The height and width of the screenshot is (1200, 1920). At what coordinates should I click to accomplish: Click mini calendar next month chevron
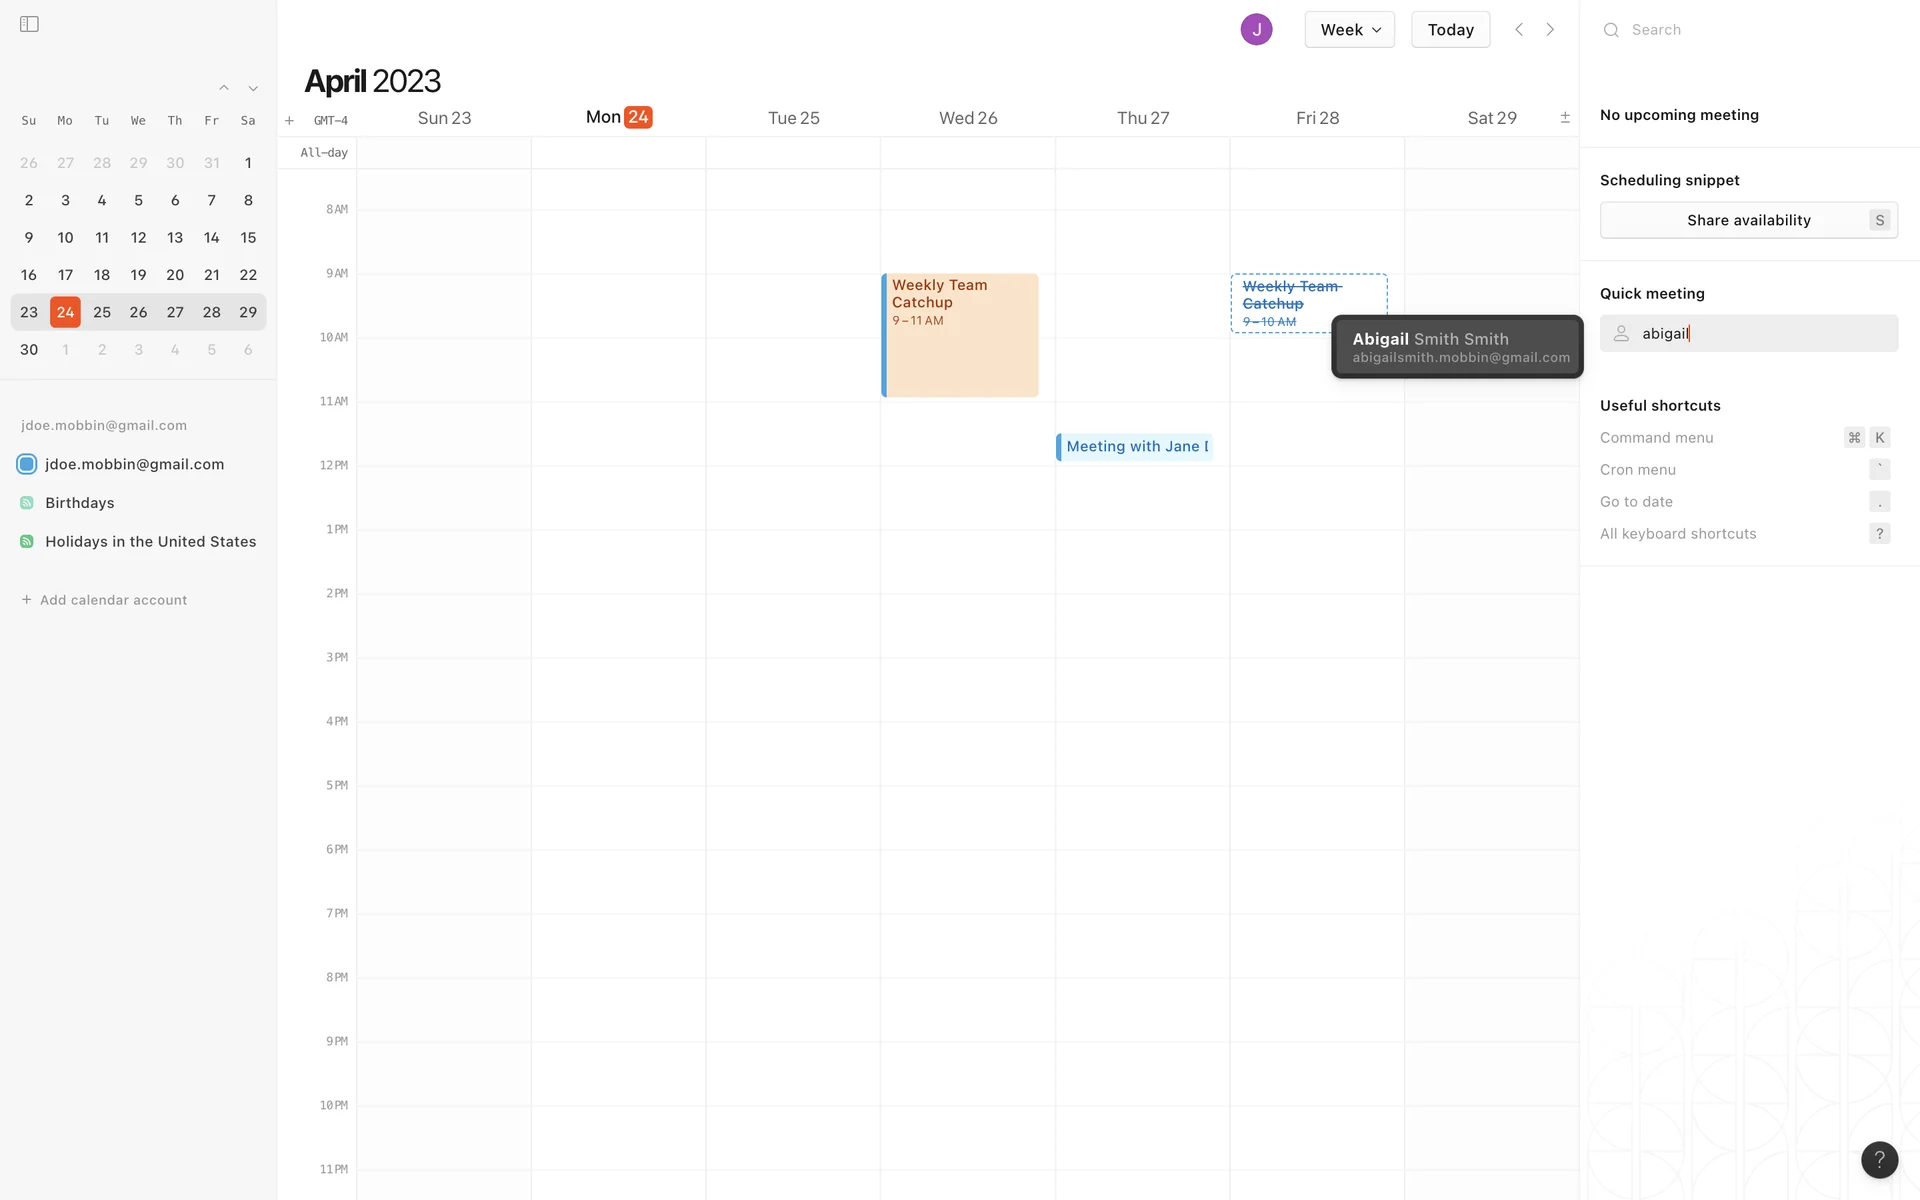[253, 88]
